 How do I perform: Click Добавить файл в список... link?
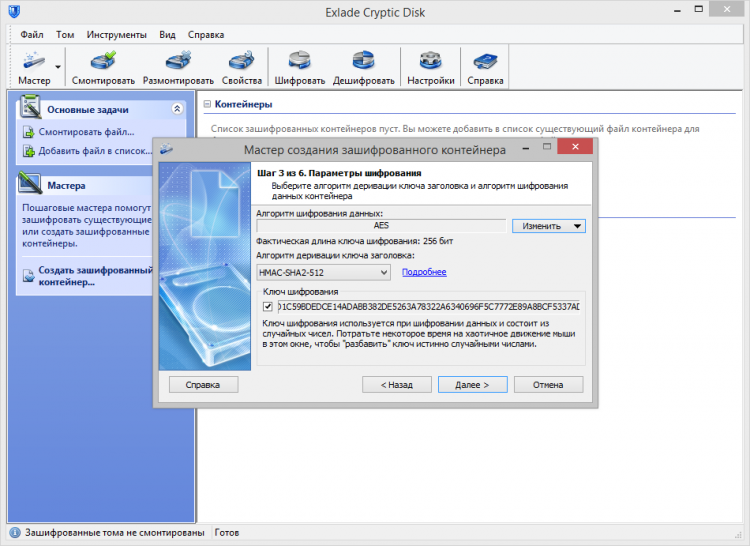95,151
